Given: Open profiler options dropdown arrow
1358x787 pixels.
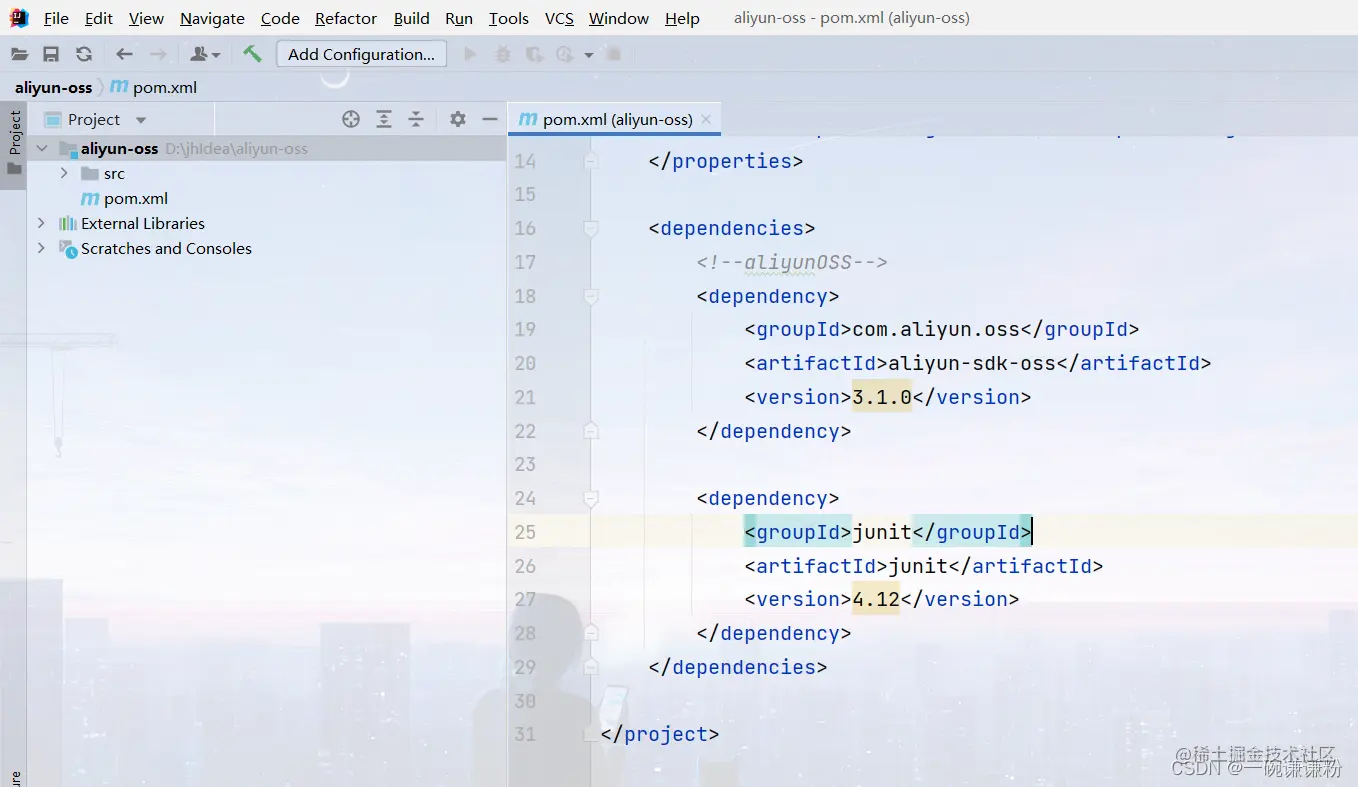Looking at the screenshot, I should [589, 55].
